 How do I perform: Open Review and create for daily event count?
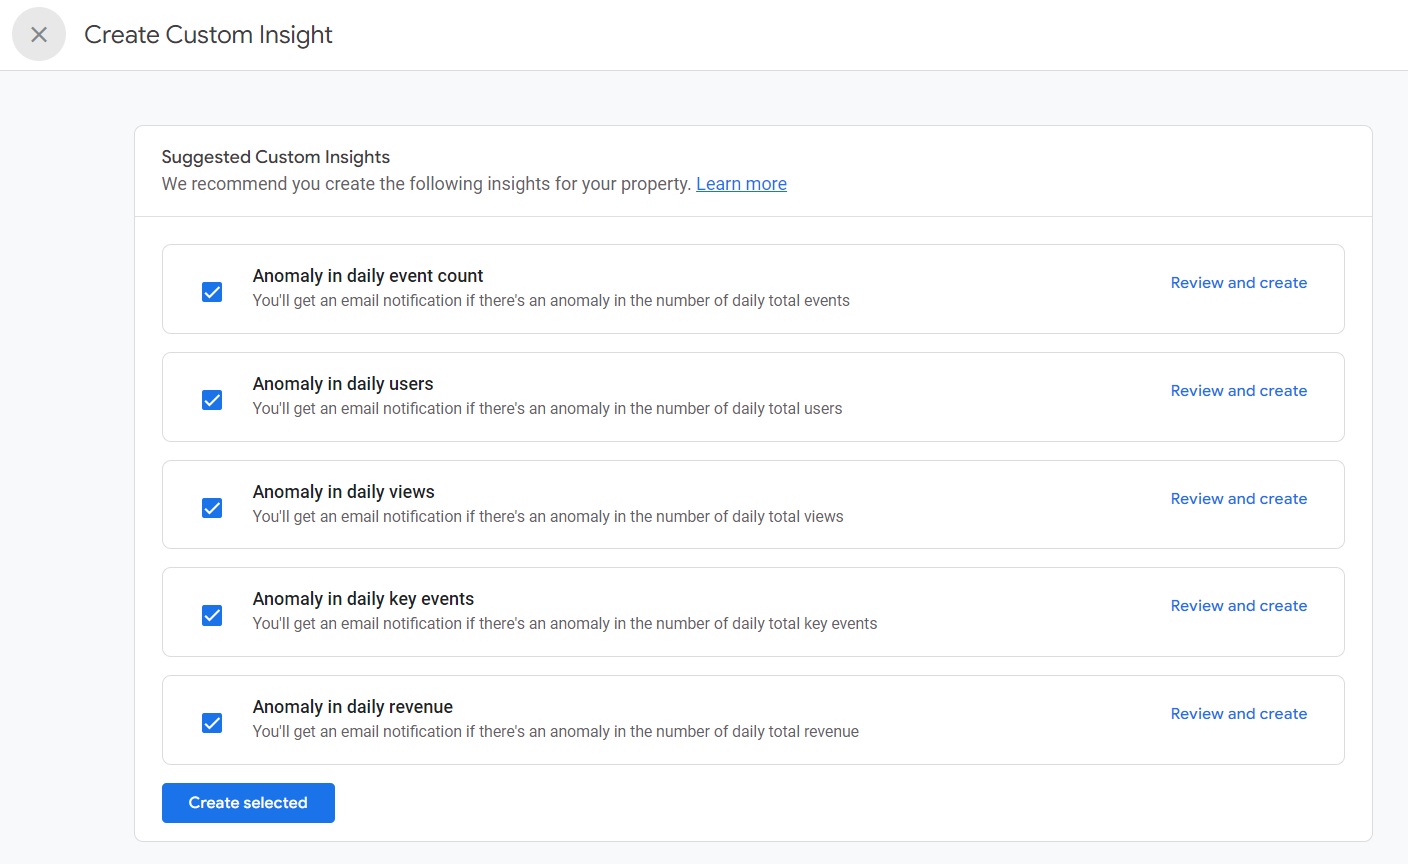pyautogui.click(x=1239, y=283)
